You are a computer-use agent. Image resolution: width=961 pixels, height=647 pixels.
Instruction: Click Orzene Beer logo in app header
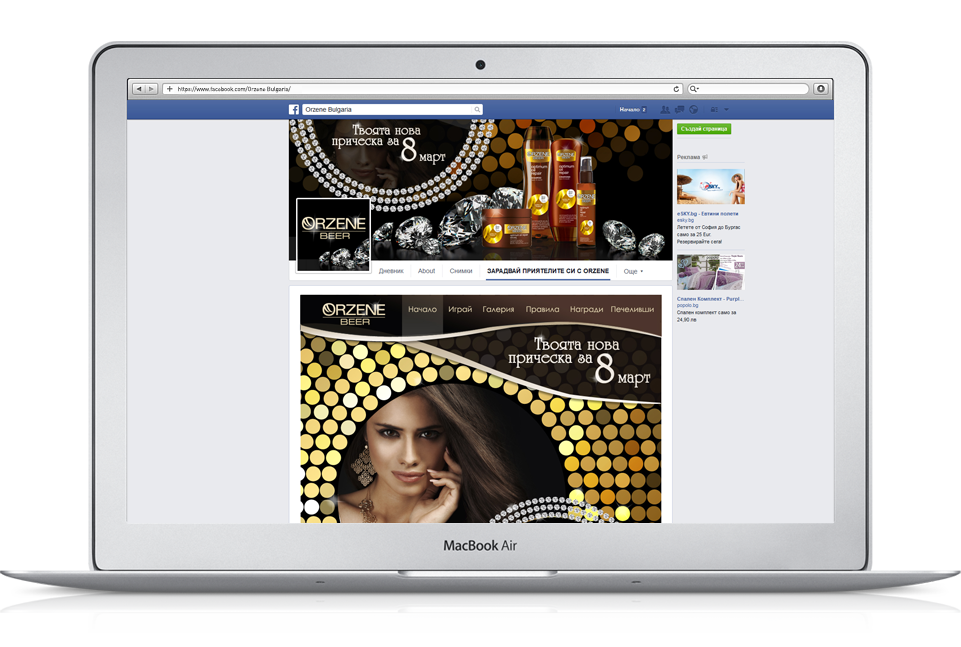click(354, 314)
